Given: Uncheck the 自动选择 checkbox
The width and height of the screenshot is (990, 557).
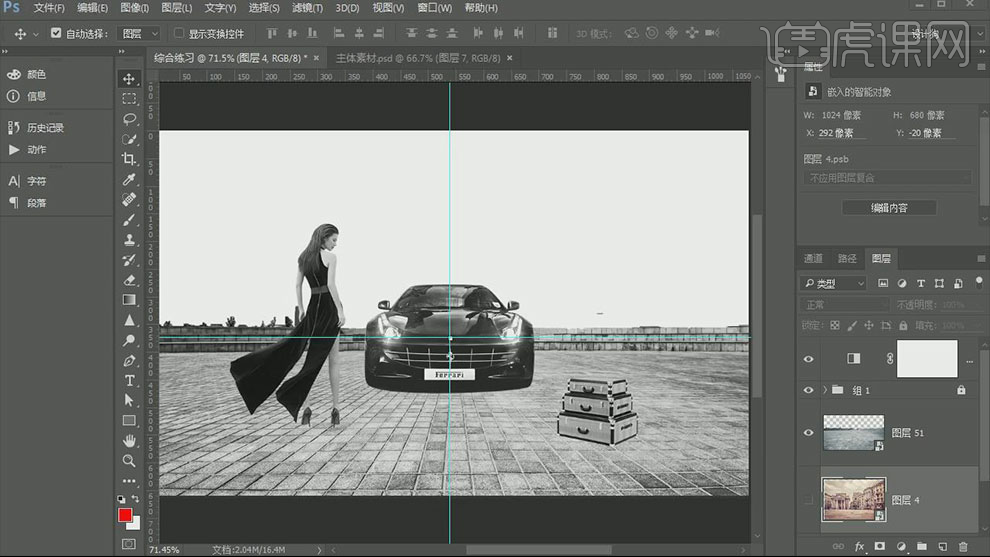Looking at the screenshot, I should tap(56, 33).
